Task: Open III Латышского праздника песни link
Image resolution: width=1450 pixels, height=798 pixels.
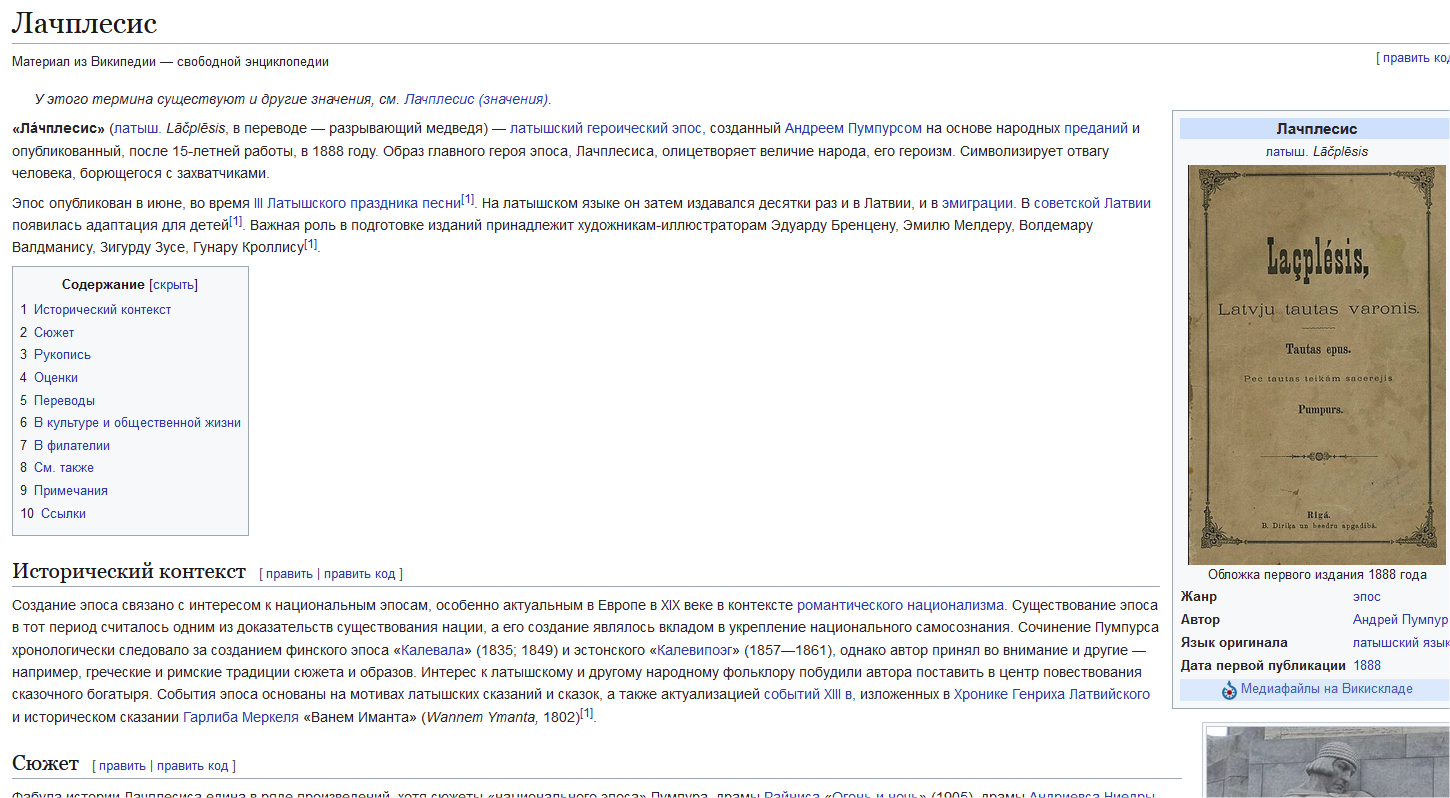Action: click(x=357, y=203)
